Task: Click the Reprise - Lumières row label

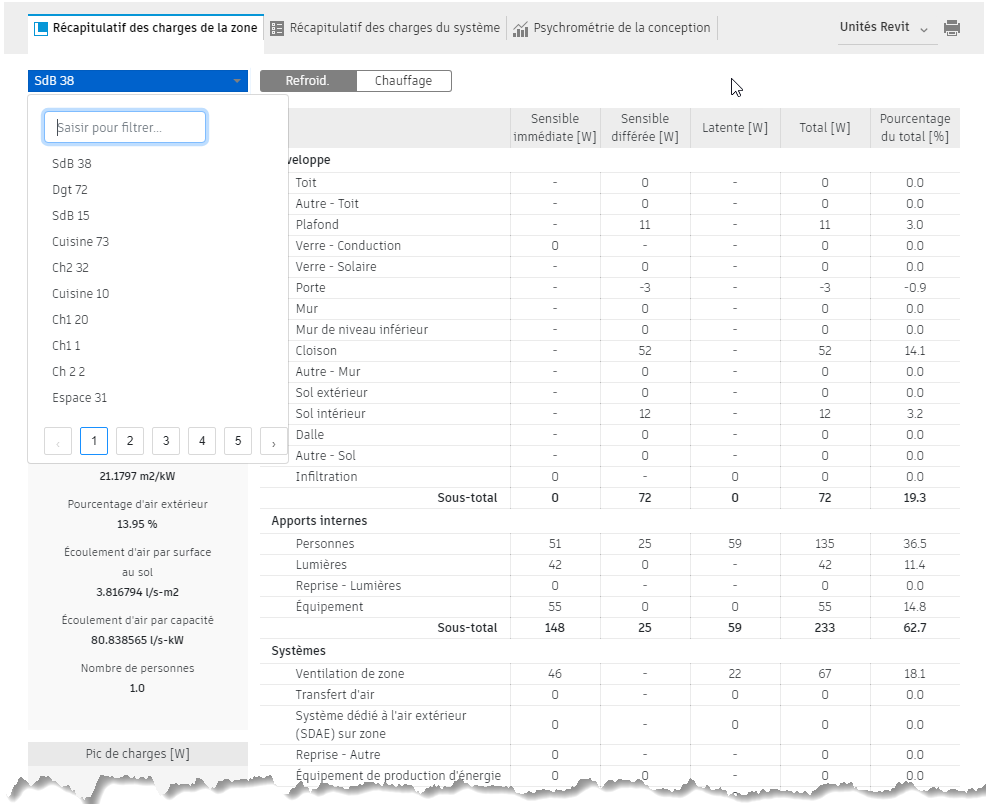Action: pos(348,586)
